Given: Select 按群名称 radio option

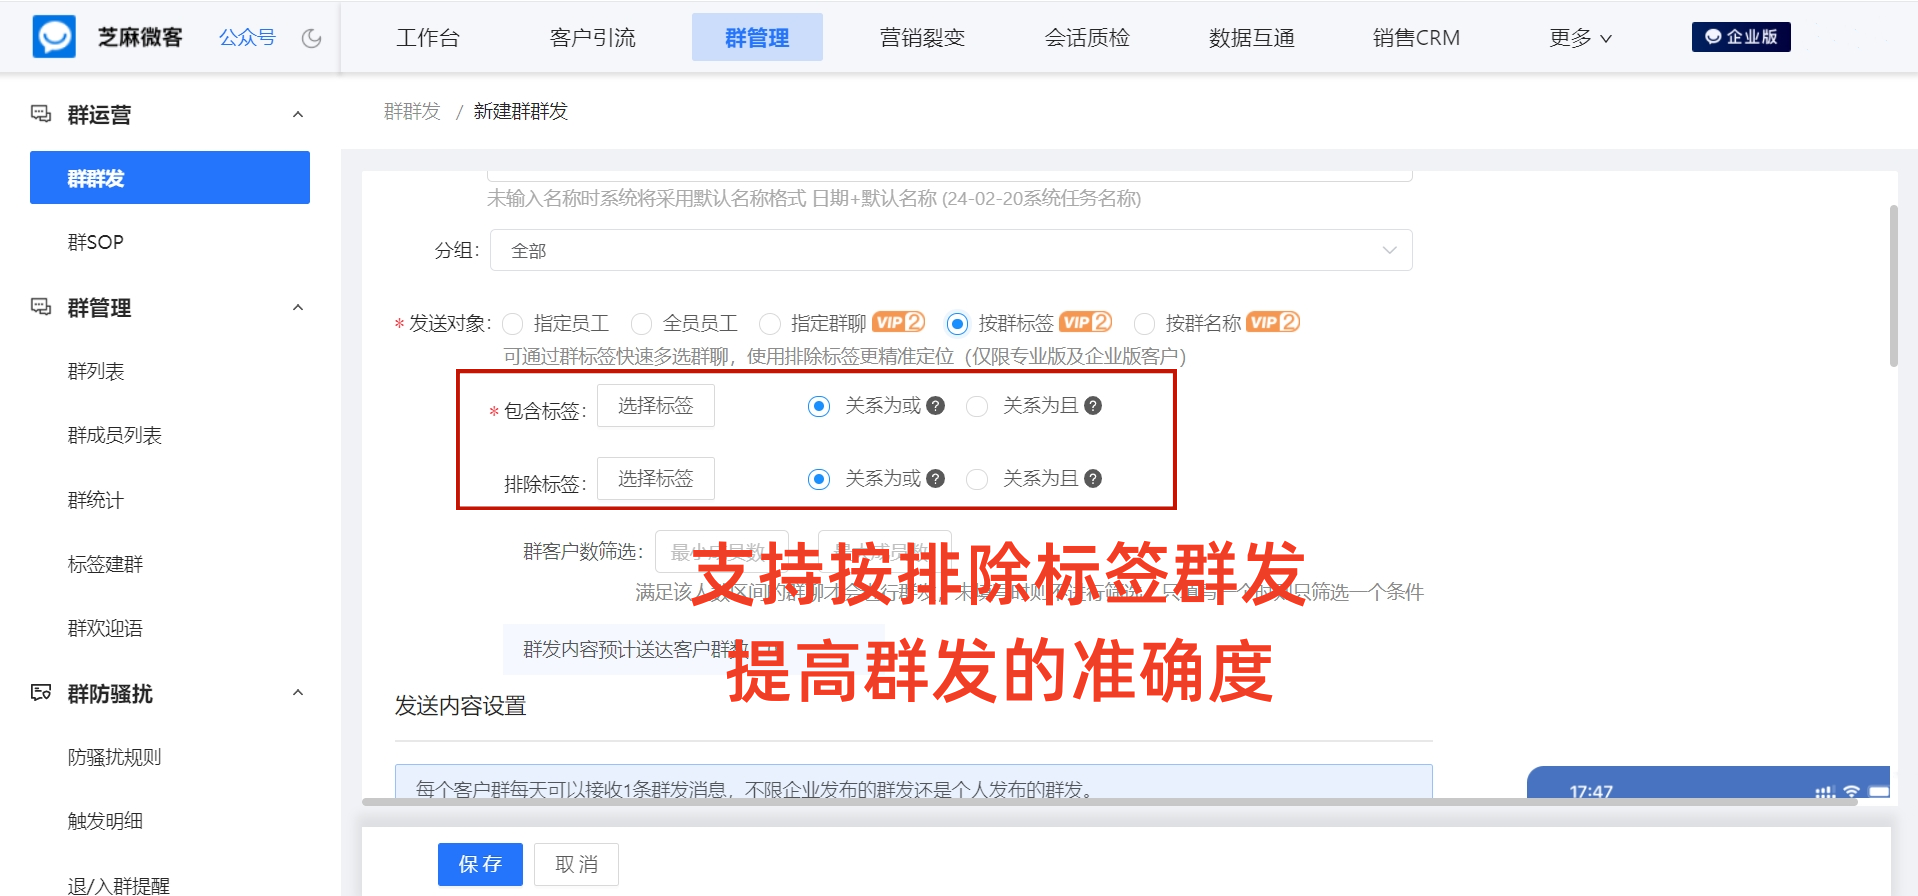Looking at the screenshot, I should click(x=1145, y=324).
